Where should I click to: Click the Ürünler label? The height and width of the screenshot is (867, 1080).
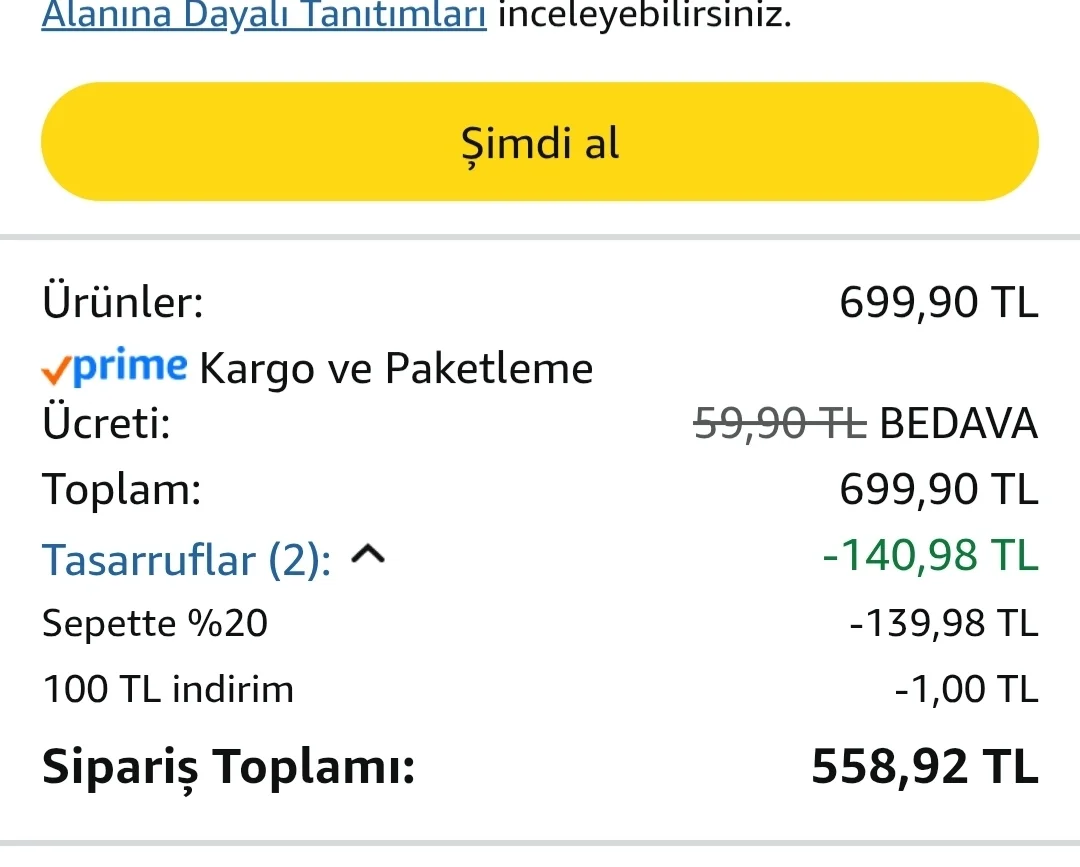coord(123,302)
